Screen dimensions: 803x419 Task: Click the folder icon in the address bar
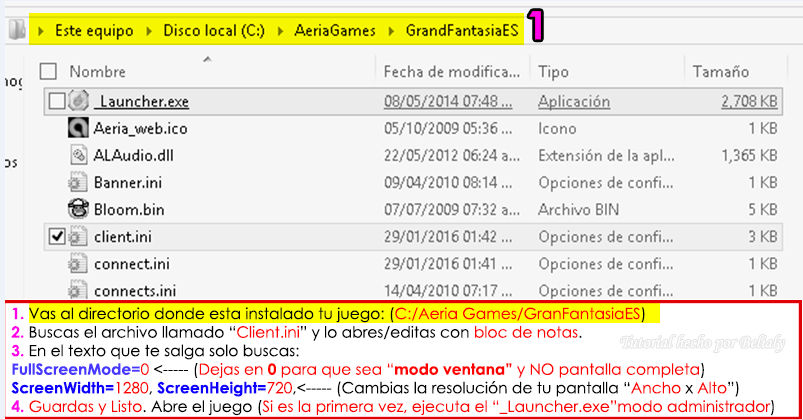click(x=17, y=30)
